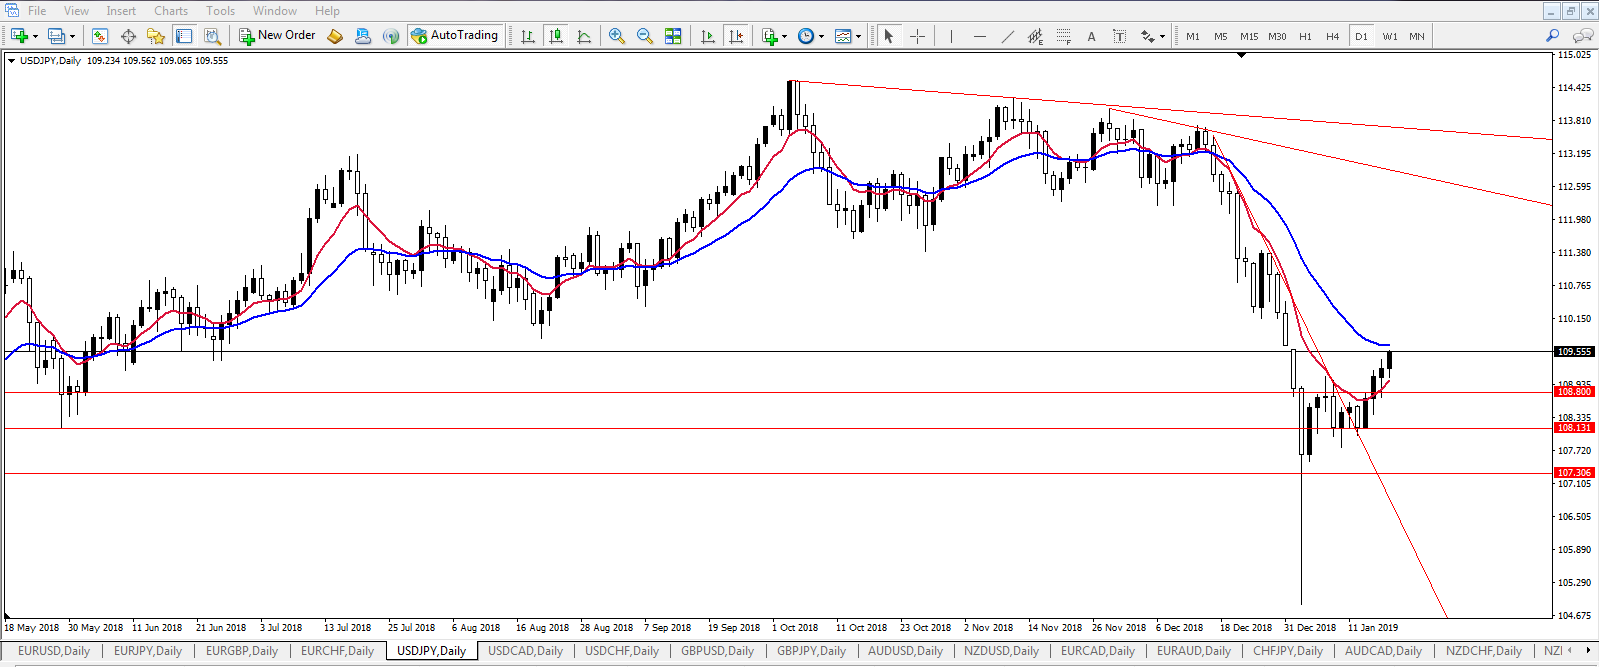
Task: Switch to the AUDCAD,Daily chart tab
Action: click(x=1383, y=651)
